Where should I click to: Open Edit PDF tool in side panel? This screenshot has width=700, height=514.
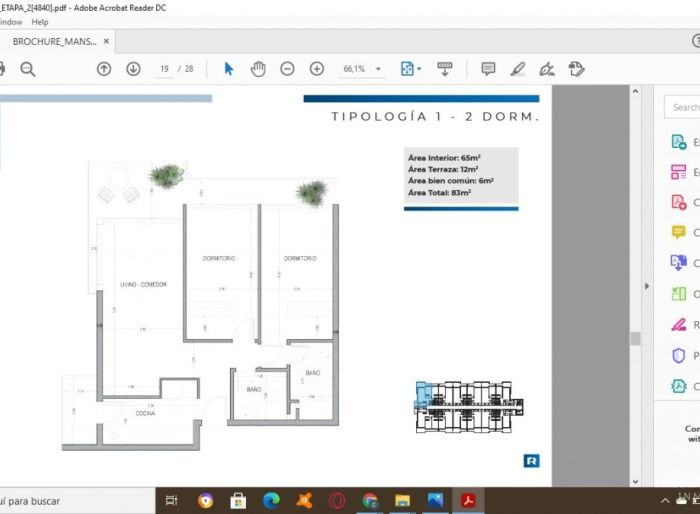pos(679,172)
